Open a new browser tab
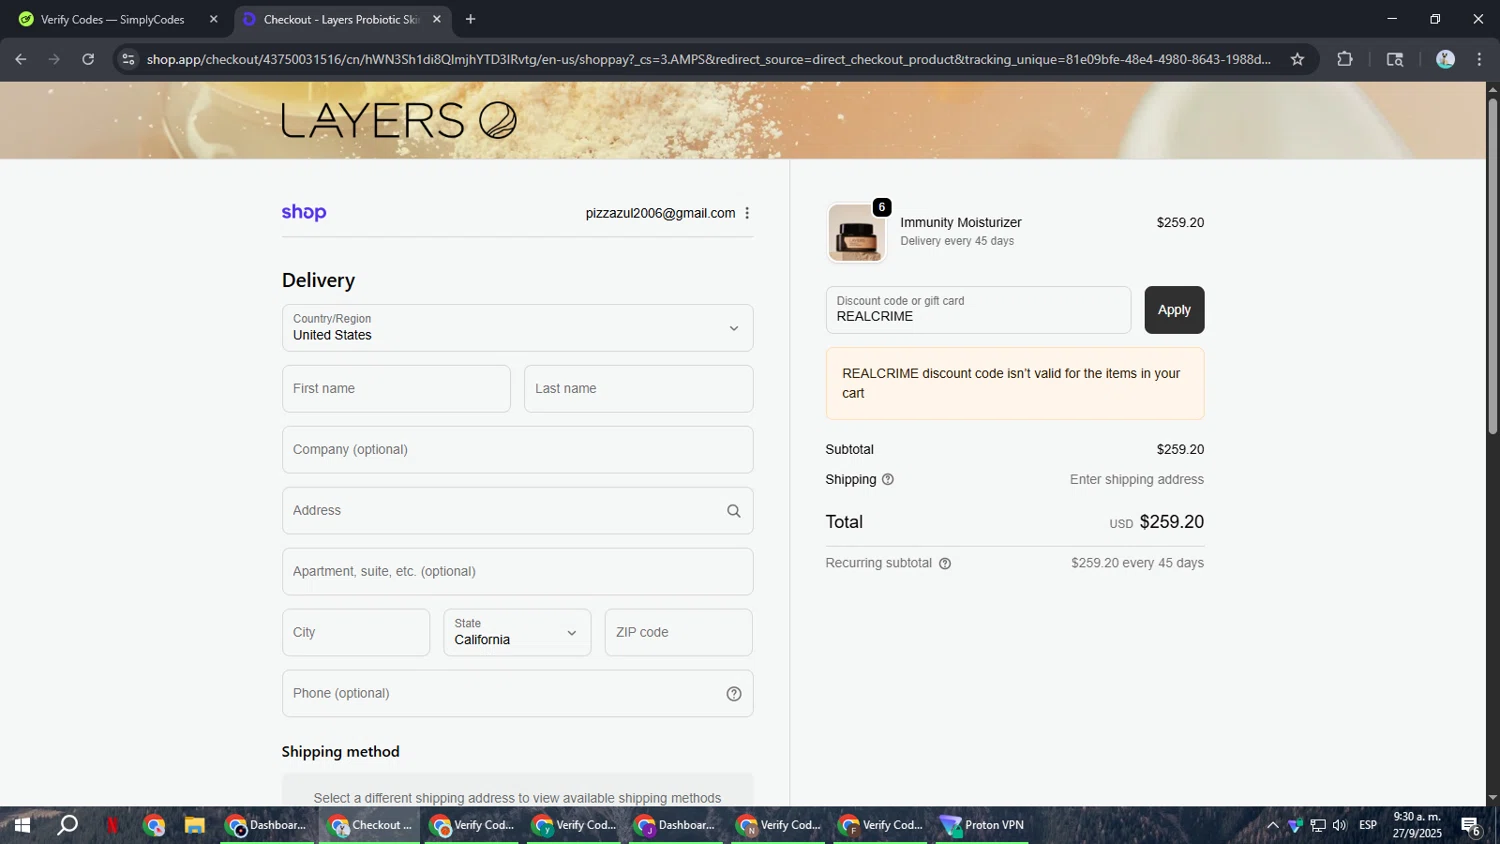 tap(470, 19)
